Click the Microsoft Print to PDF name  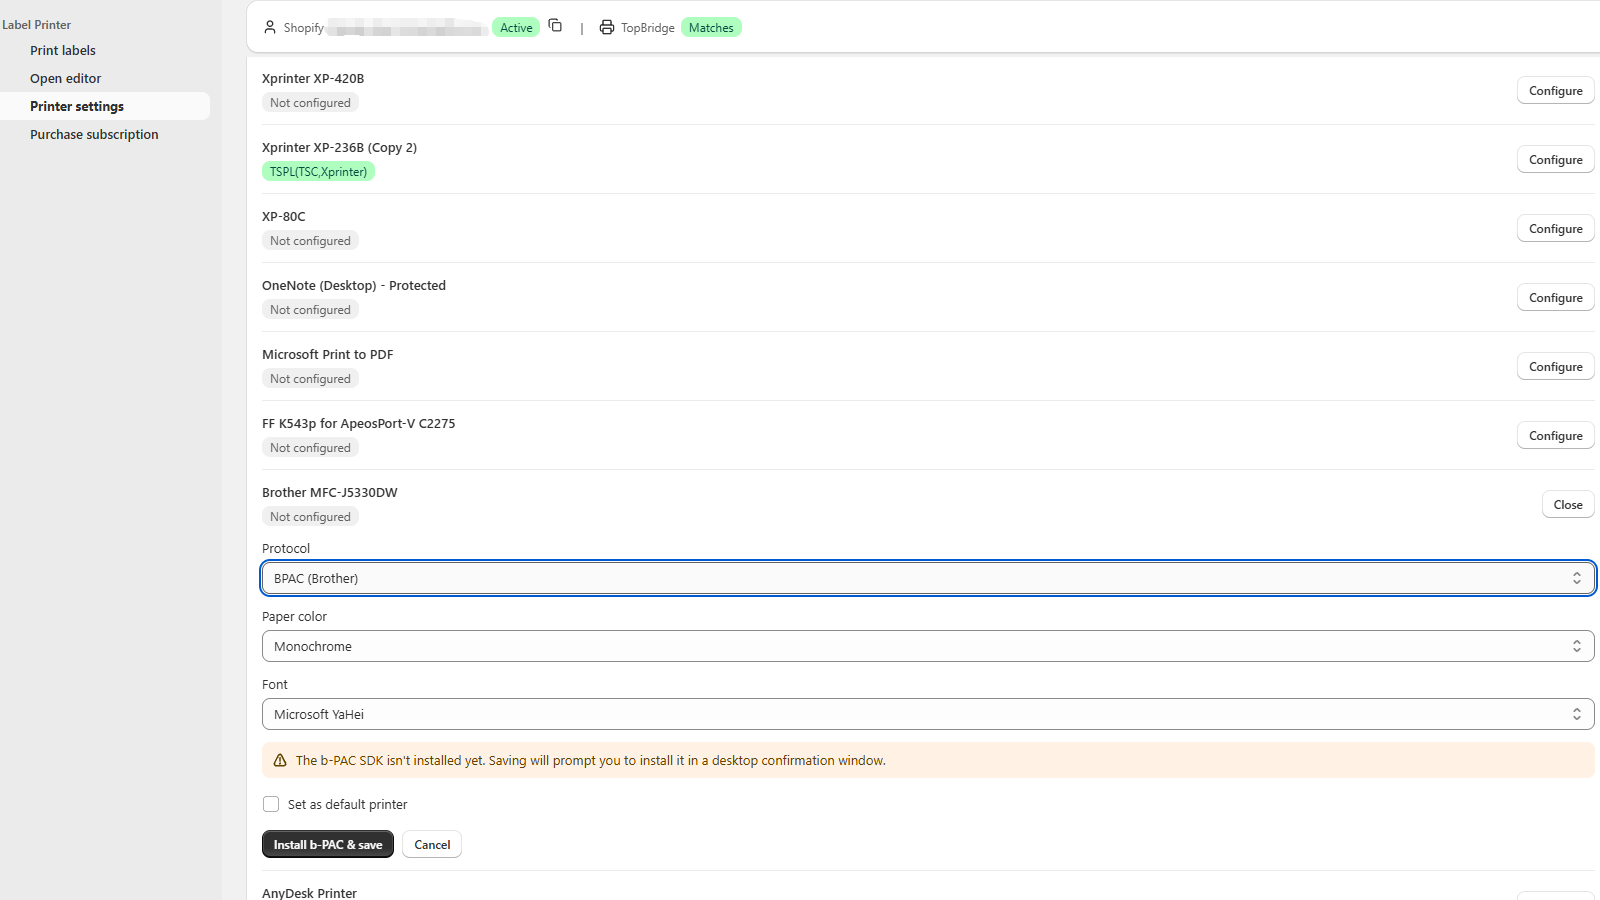pos(328,355)
